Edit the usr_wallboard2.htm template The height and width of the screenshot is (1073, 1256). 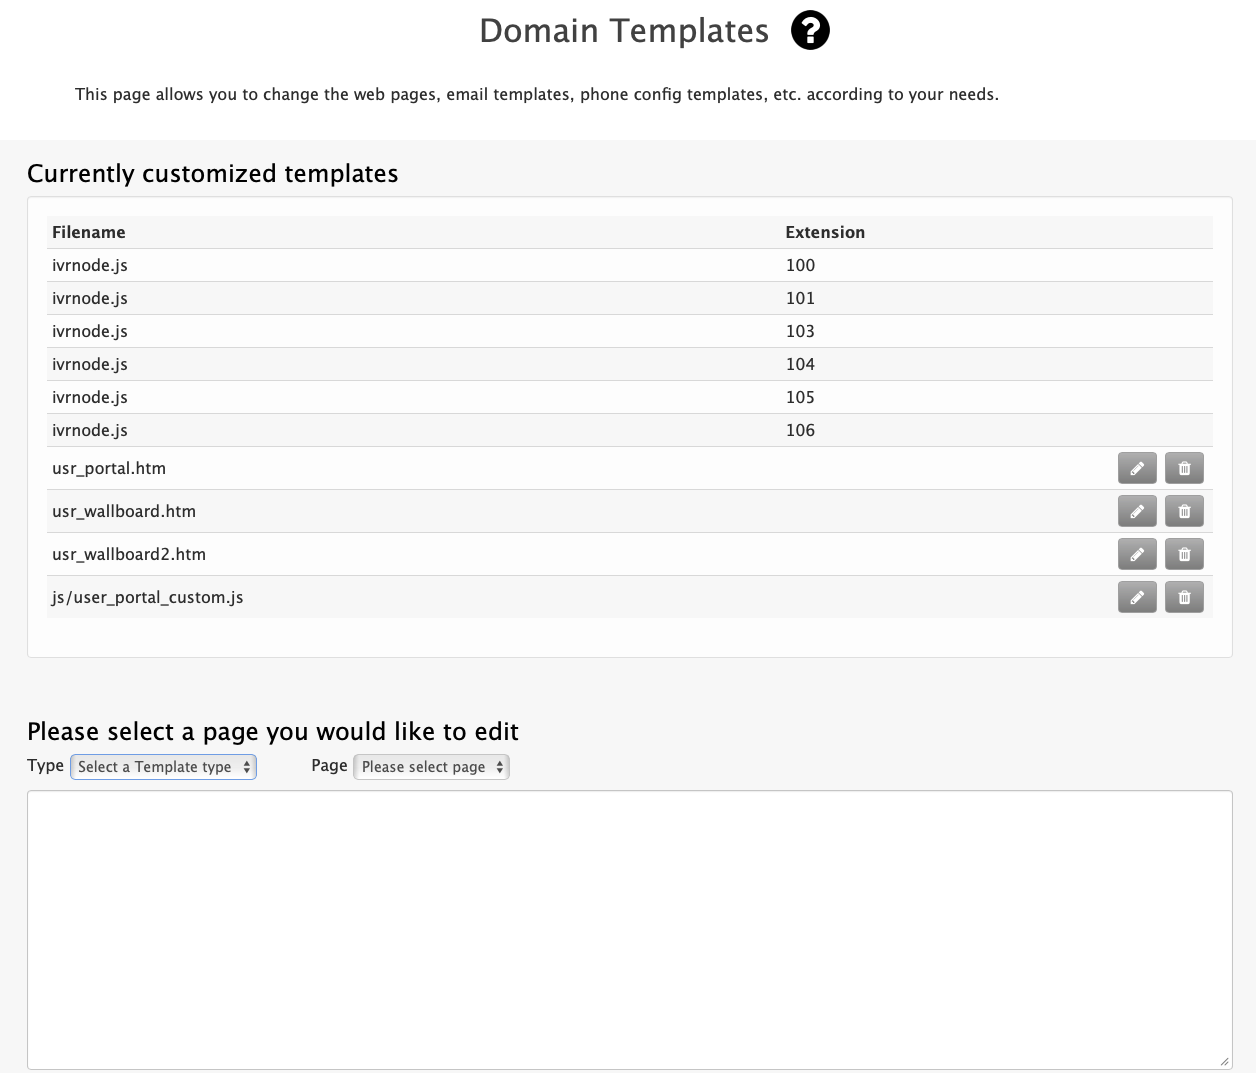coord(1137,553)
